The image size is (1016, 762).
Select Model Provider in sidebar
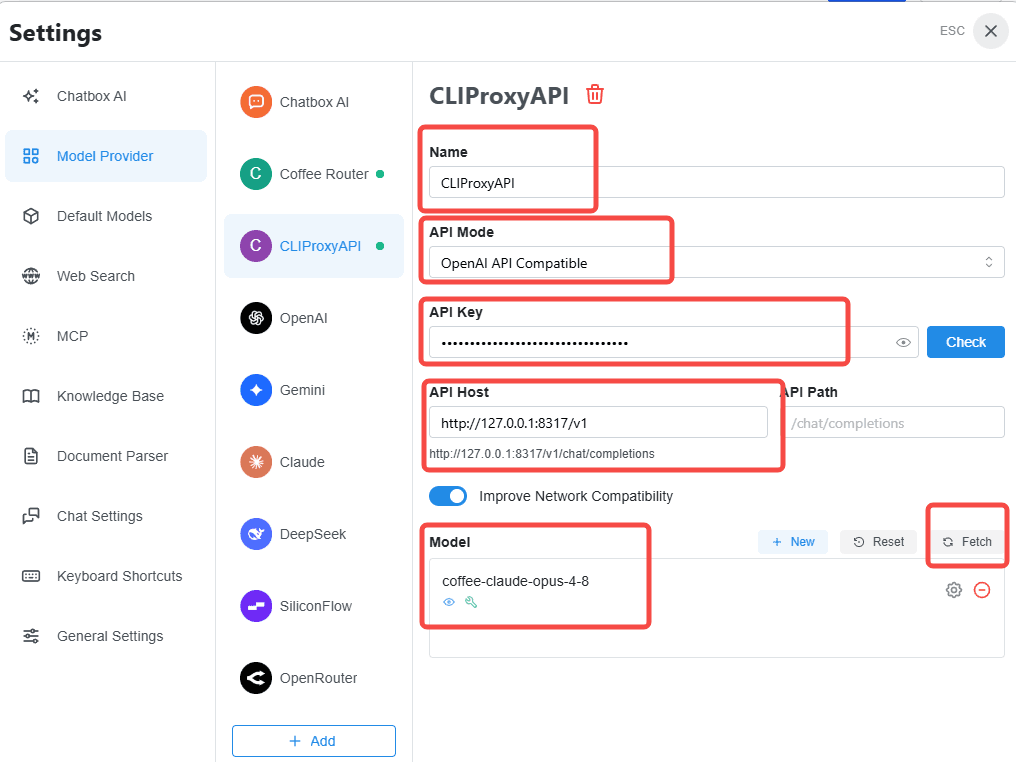point(106,156)
